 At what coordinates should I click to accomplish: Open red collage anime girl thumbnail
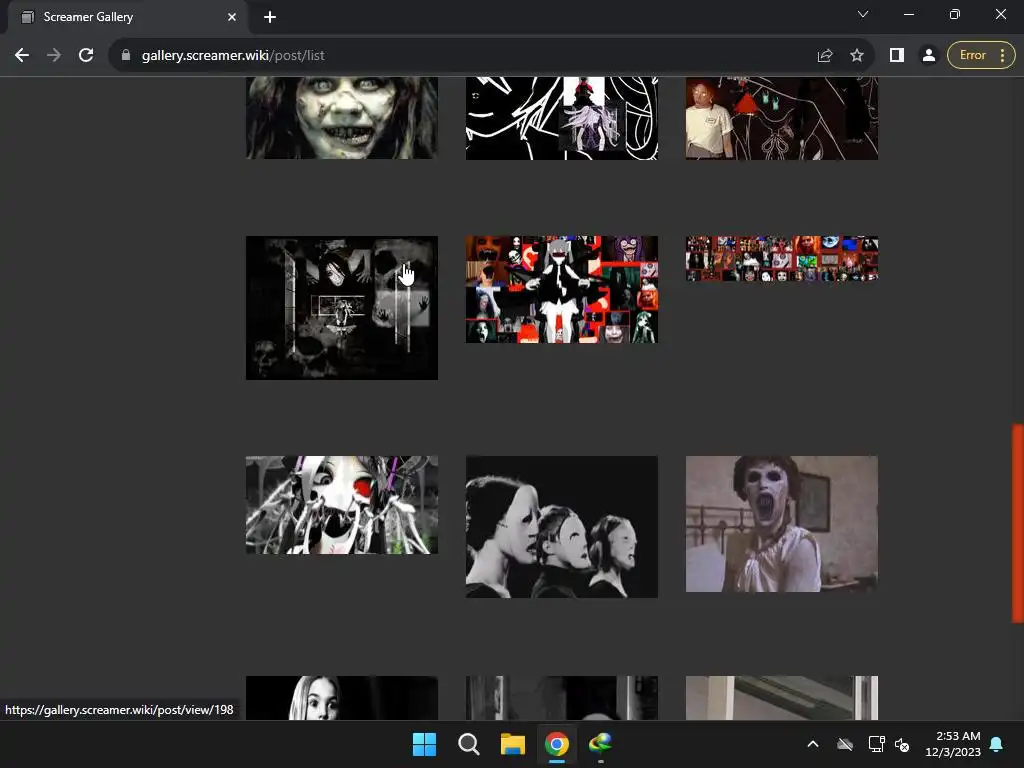pos(562,289)
